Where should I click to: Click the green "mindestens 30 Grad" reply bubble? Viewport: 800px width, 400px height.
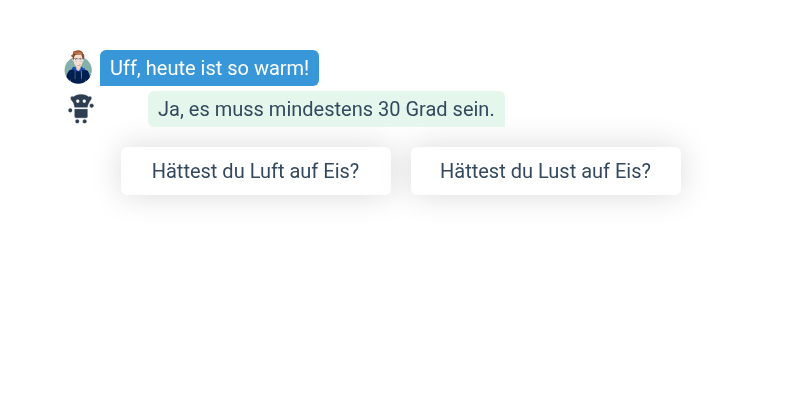326,109
